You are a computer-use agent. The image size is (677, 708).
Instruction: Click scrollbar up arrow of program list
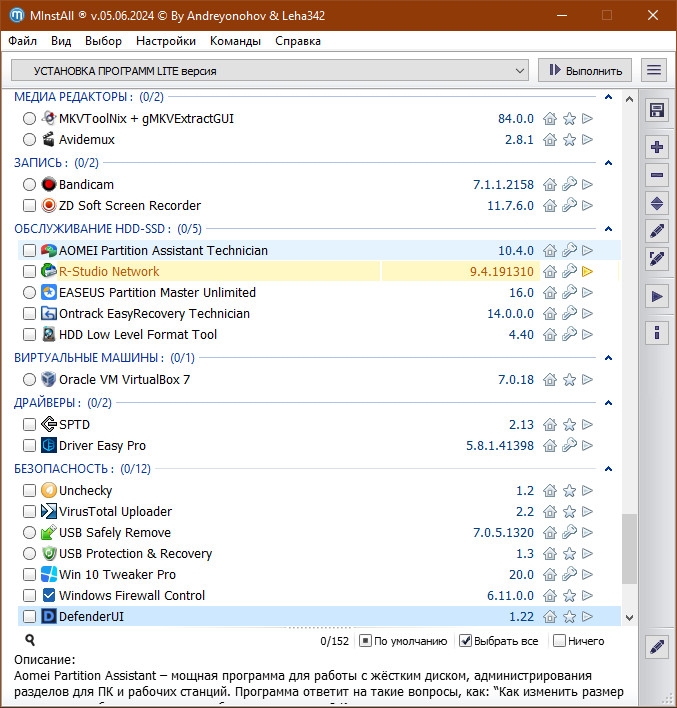click(629, 99)
